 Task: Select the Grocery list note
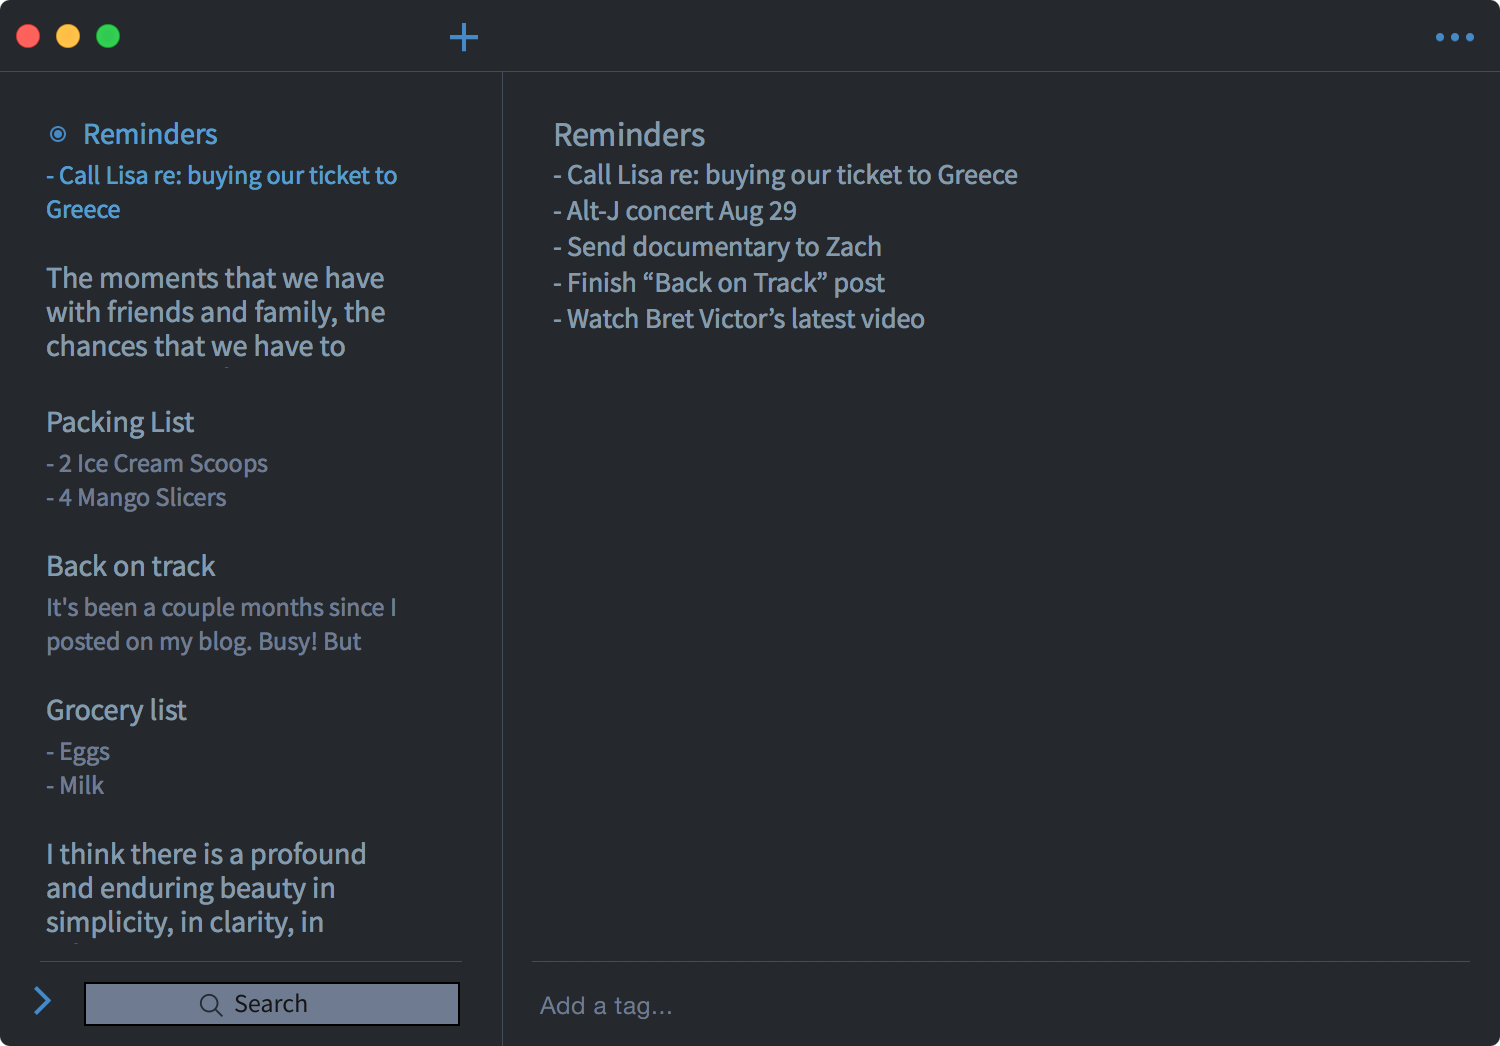click(x=116, y=711)
